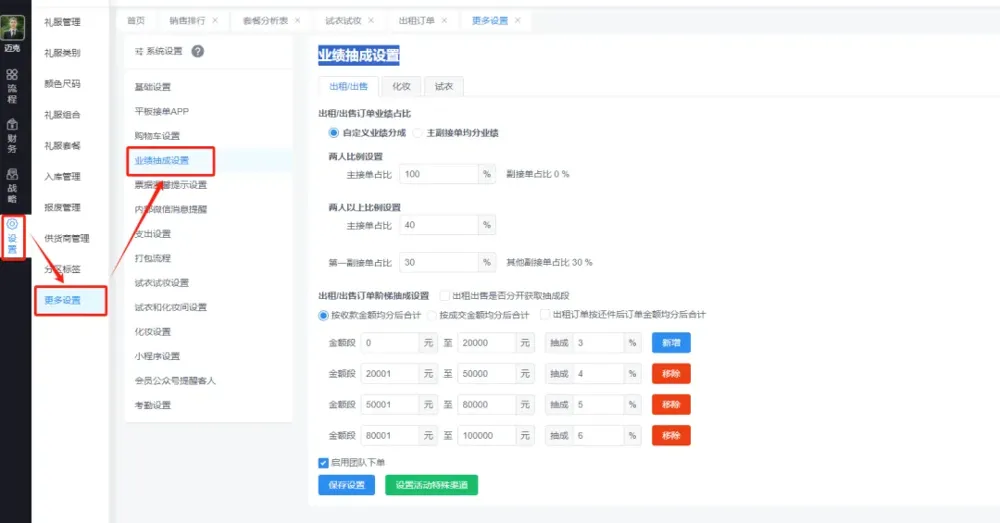Open the 流程 section in the sidebar
The image size is (1000, 523).
[12, 86]
